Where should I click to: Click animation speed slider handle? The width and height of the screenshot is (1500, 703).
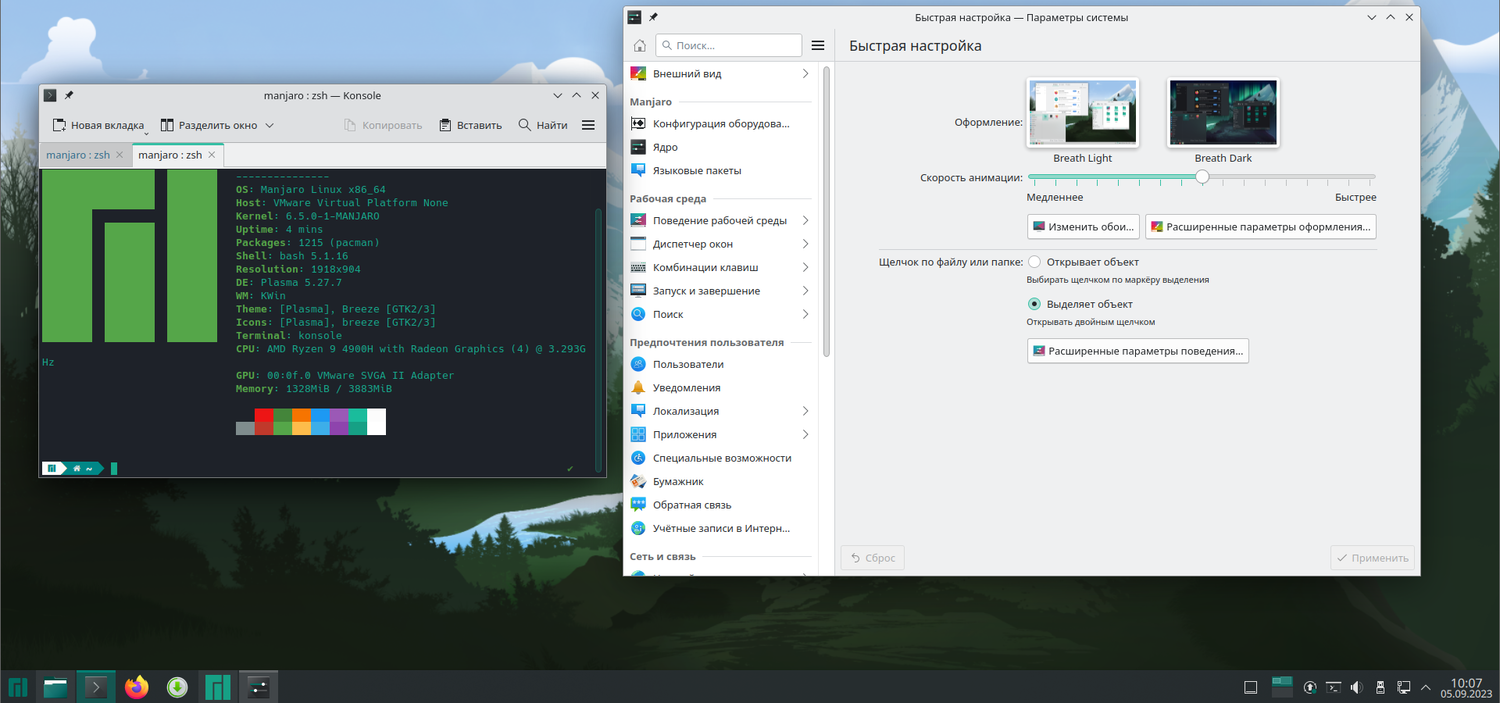click(1202, 177)
